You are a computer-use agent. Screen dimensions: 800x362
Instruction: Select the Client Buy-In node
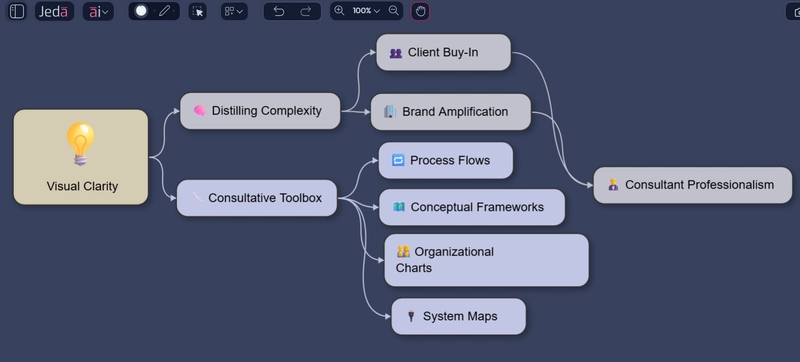click(x=443, y=53)
